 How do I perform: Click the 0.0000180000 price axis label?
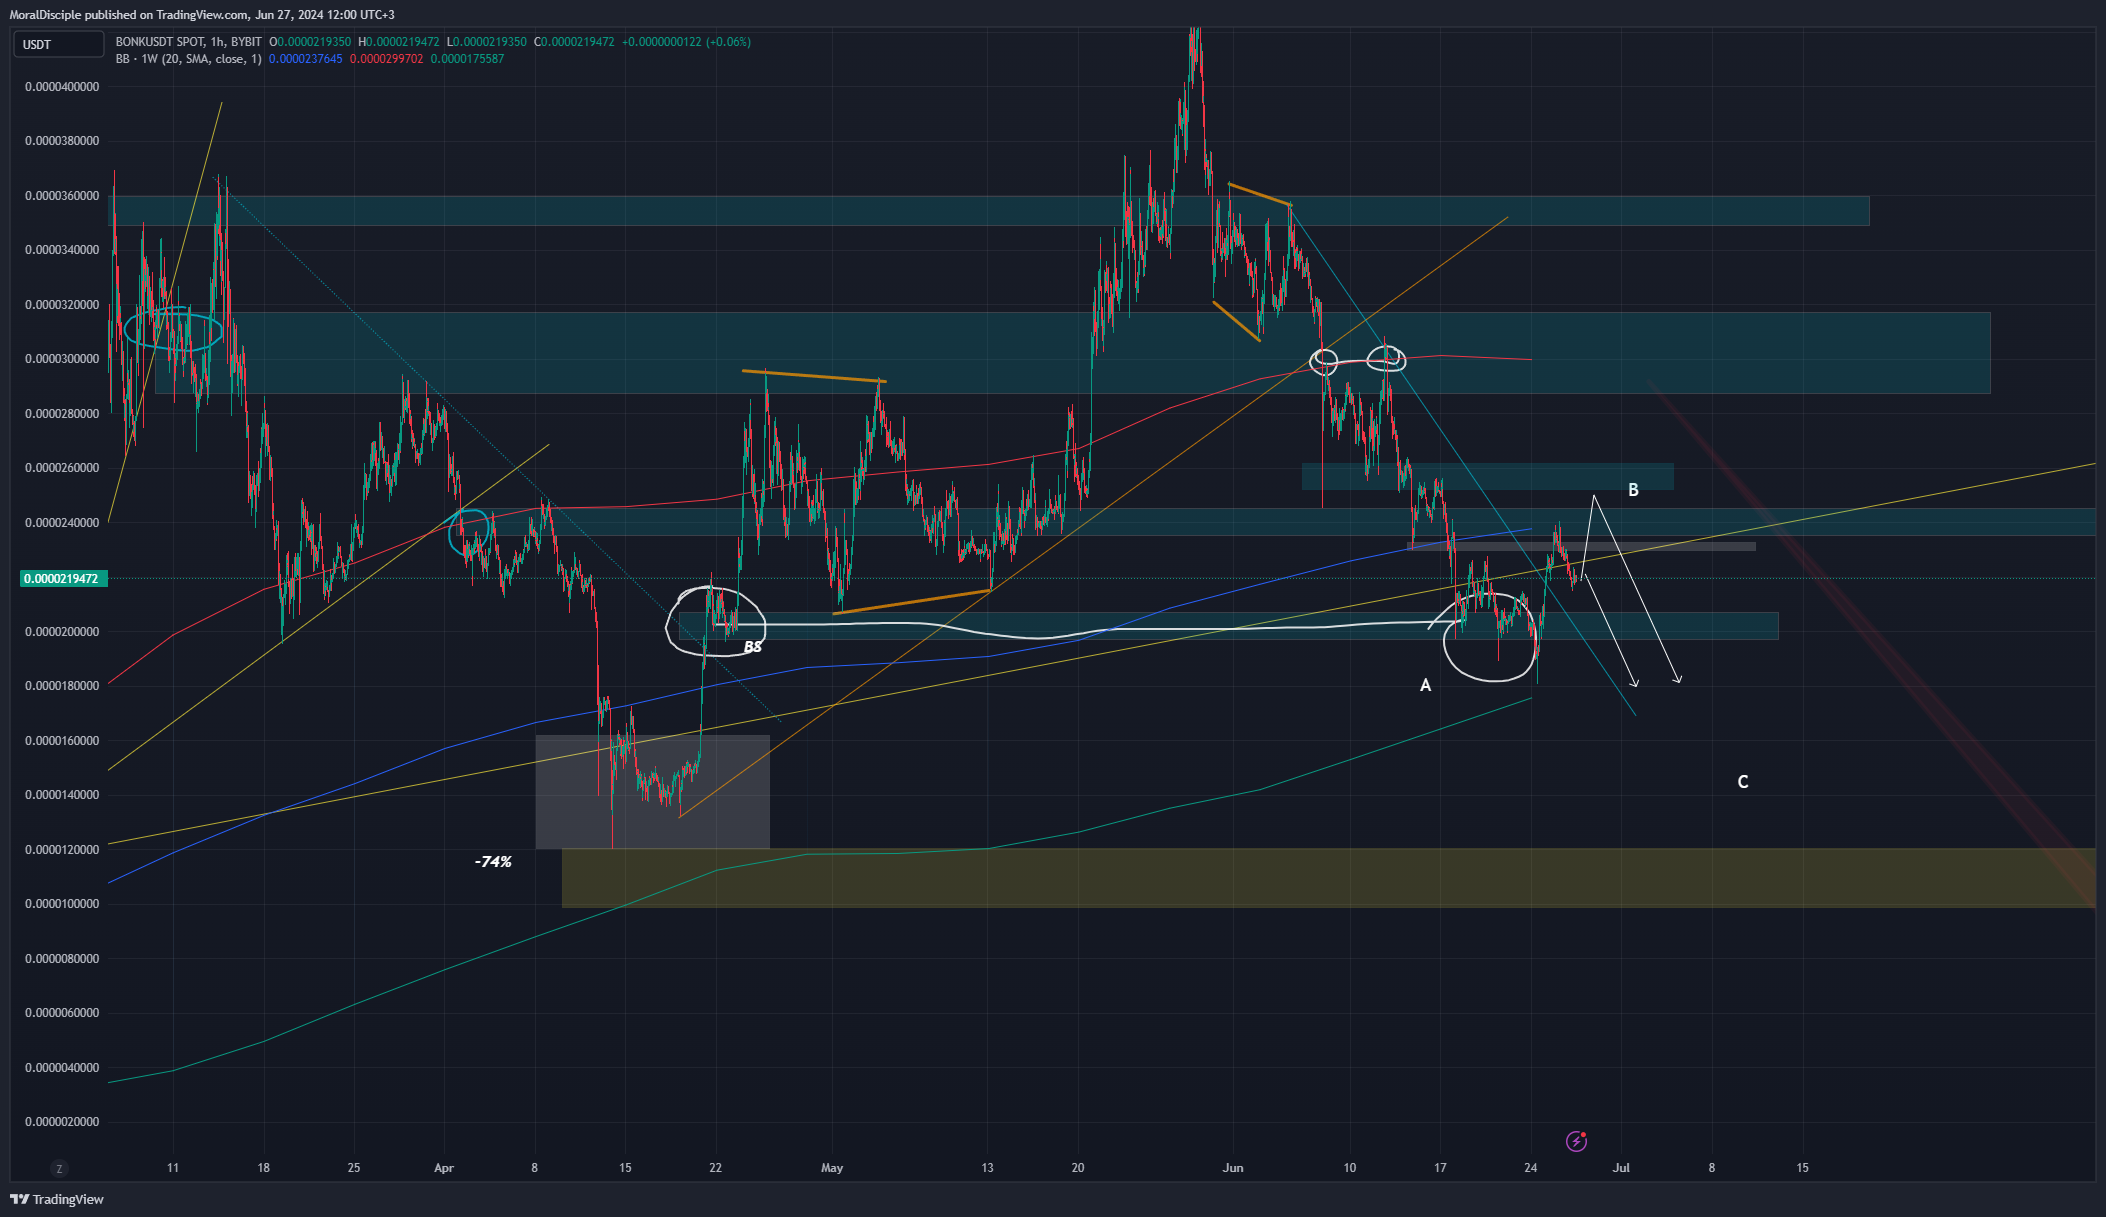(x=62, y=686)
